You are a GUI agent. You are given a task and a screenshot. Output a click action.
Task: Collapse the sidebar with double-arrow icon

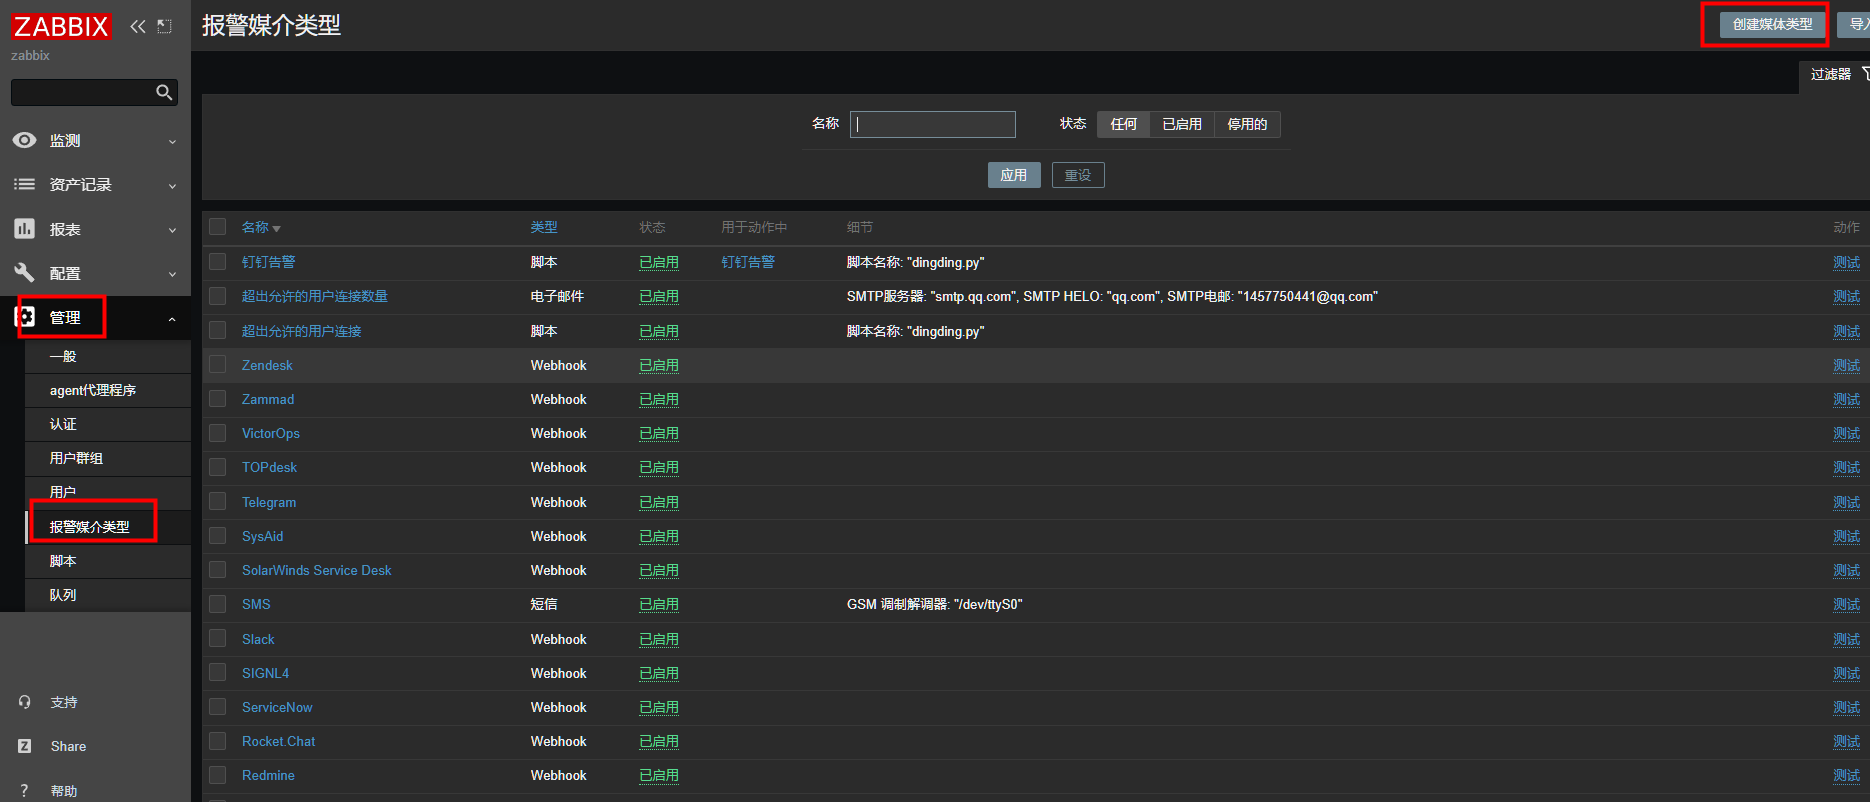coord(138,26)
